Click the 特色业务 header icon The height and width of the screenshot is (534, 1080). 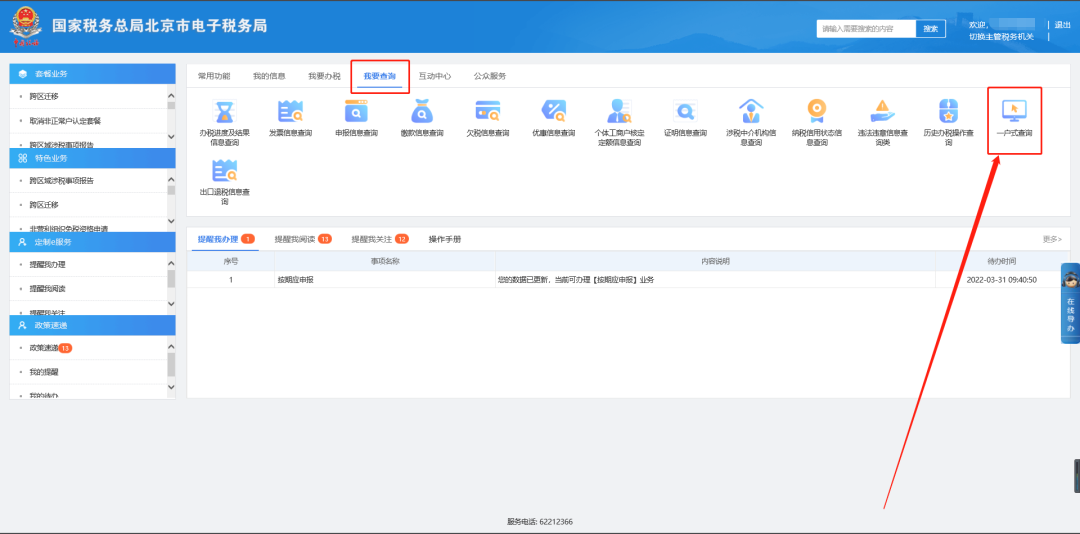pos(23,158)
